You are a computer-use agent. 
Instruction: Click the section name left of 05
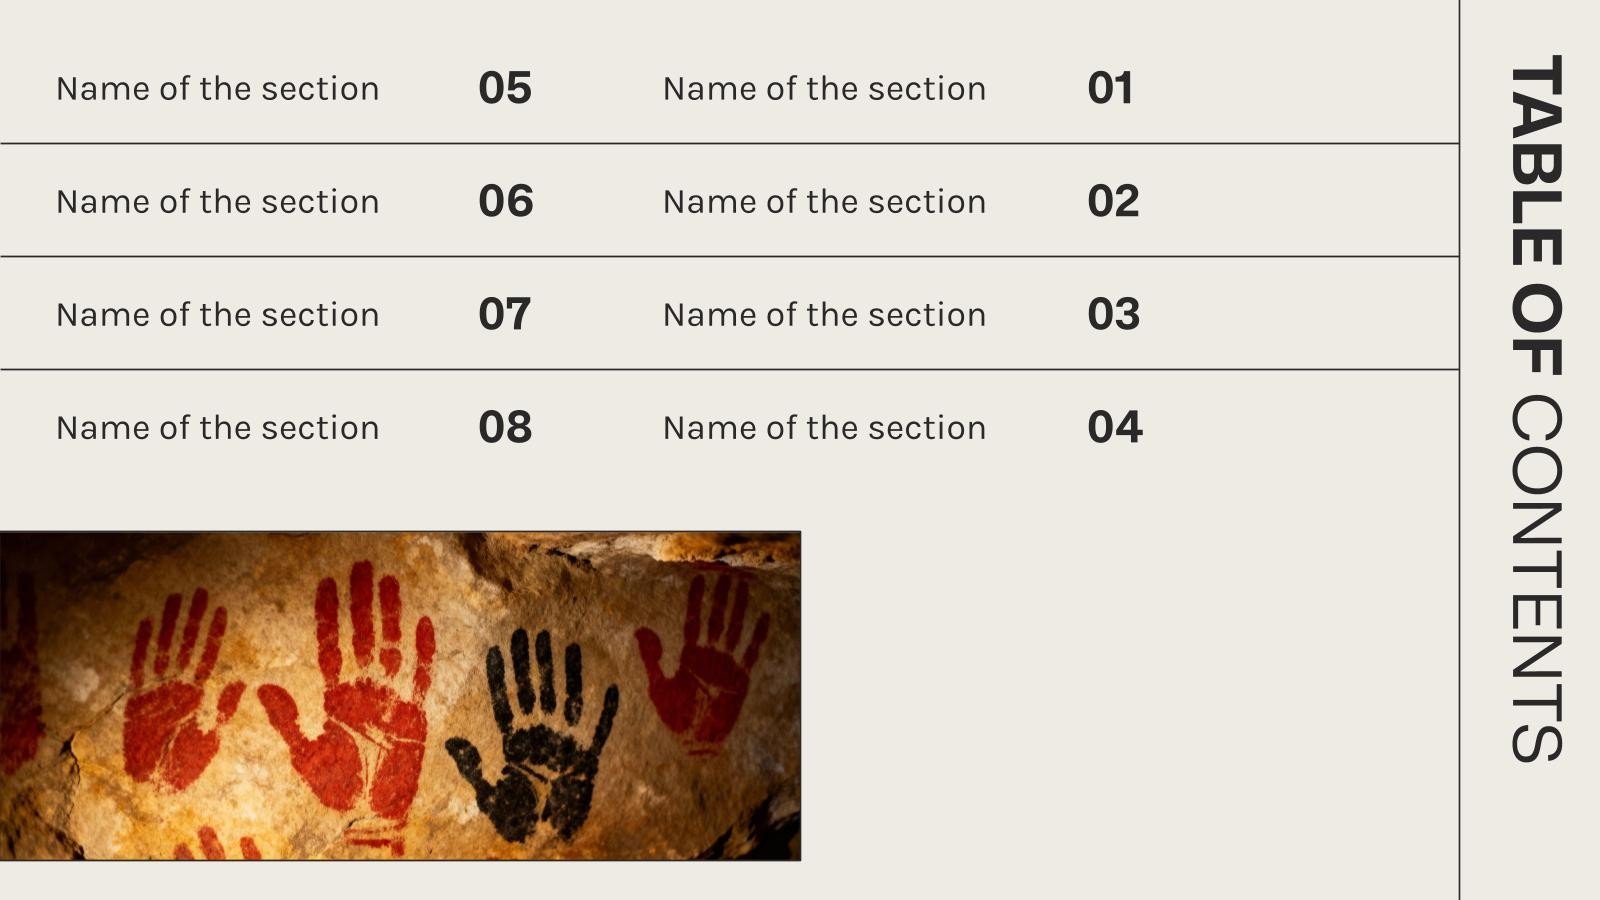tap(217, 89)
